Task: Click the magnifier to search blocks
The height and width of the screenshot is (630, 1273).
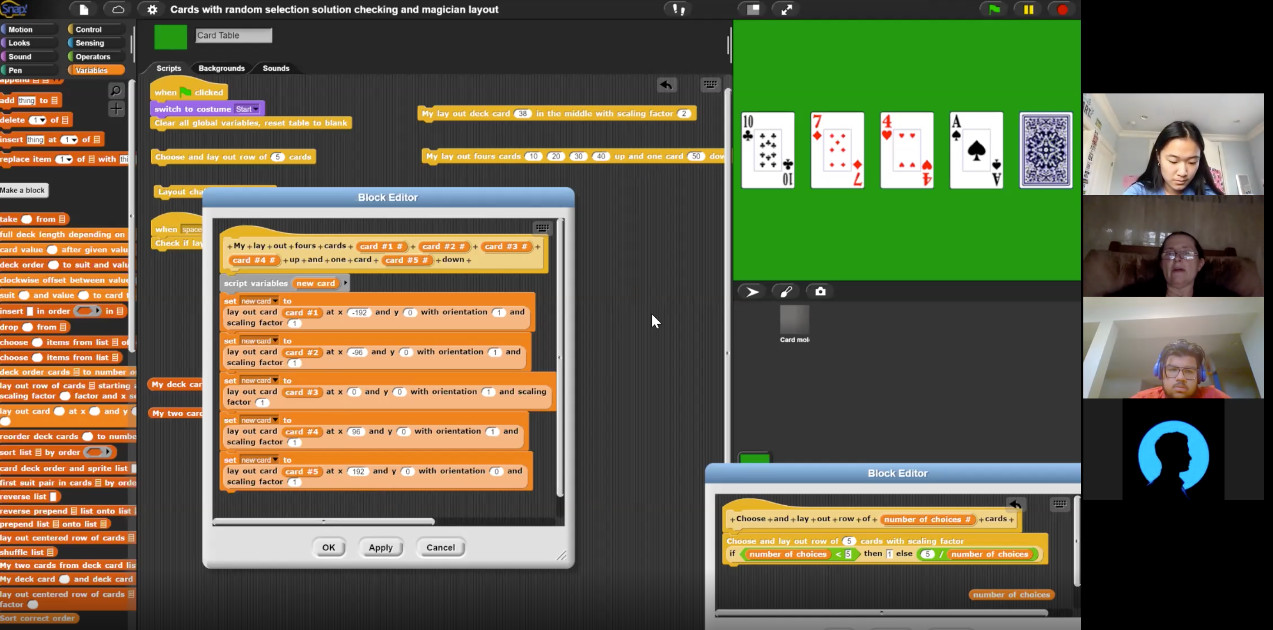Action: (116, 90)
